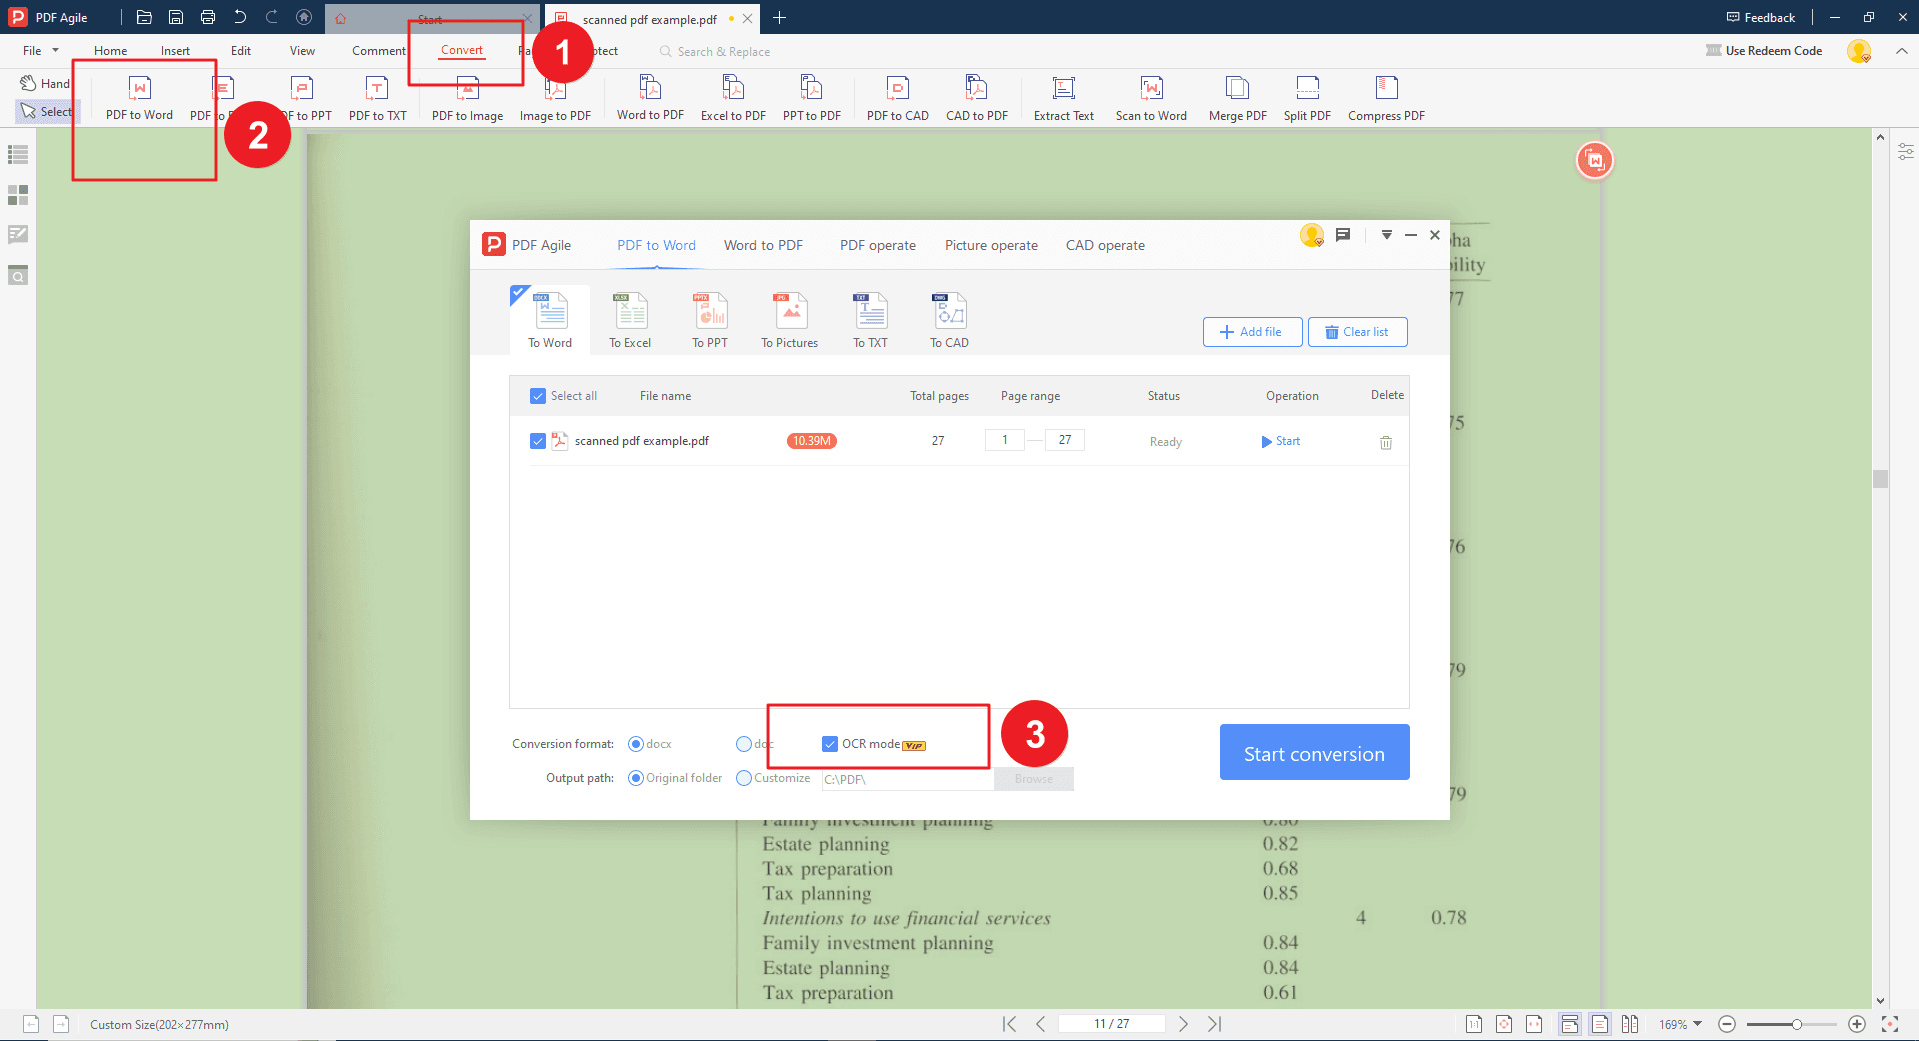Select the docx conversion format
This screenshot has width=1919, height=1041.
[635, 744]
